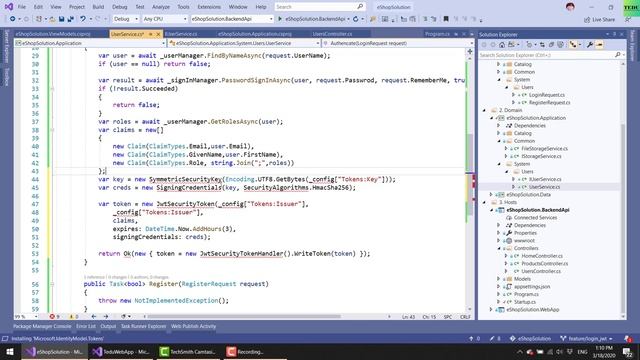Toggle Auto Hide pin on Solution Explorer

[614, 34]
